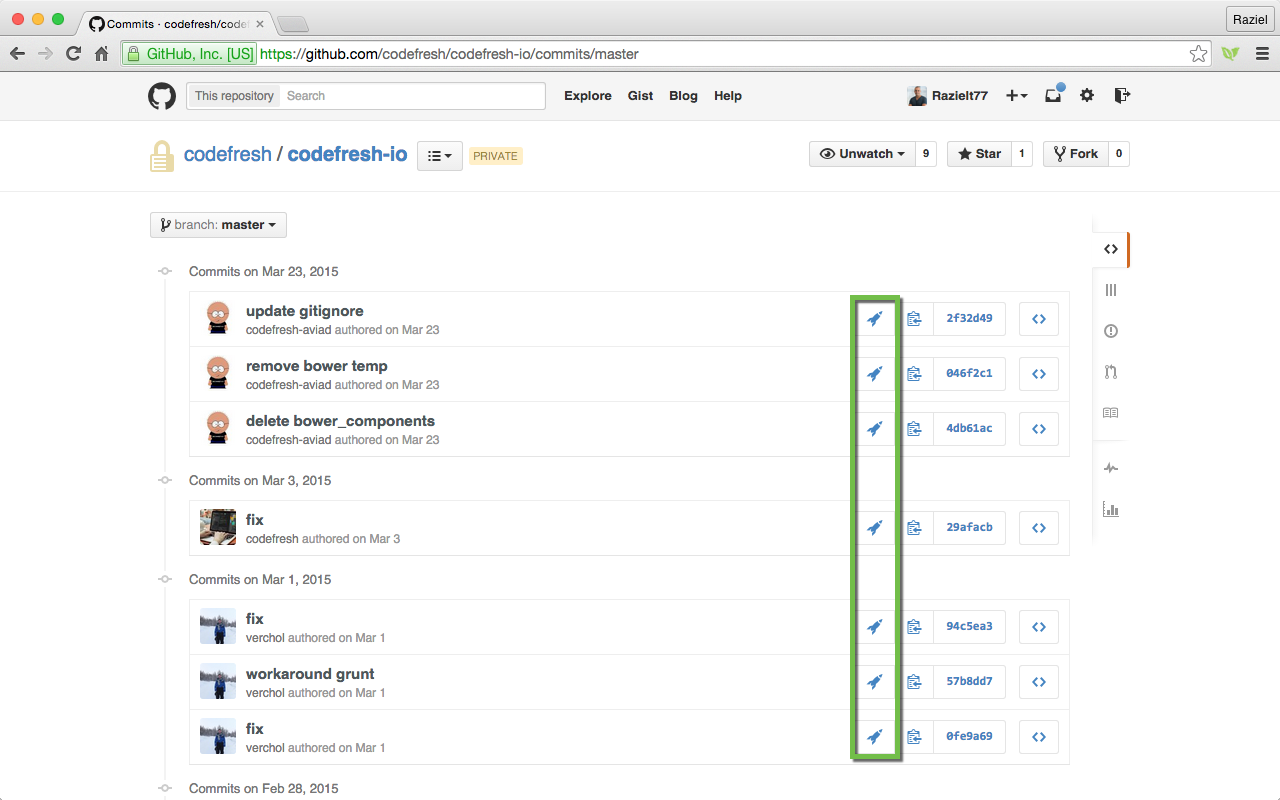
Task: Expand the branch: master dropdown
Action: [x=218, y=225]
